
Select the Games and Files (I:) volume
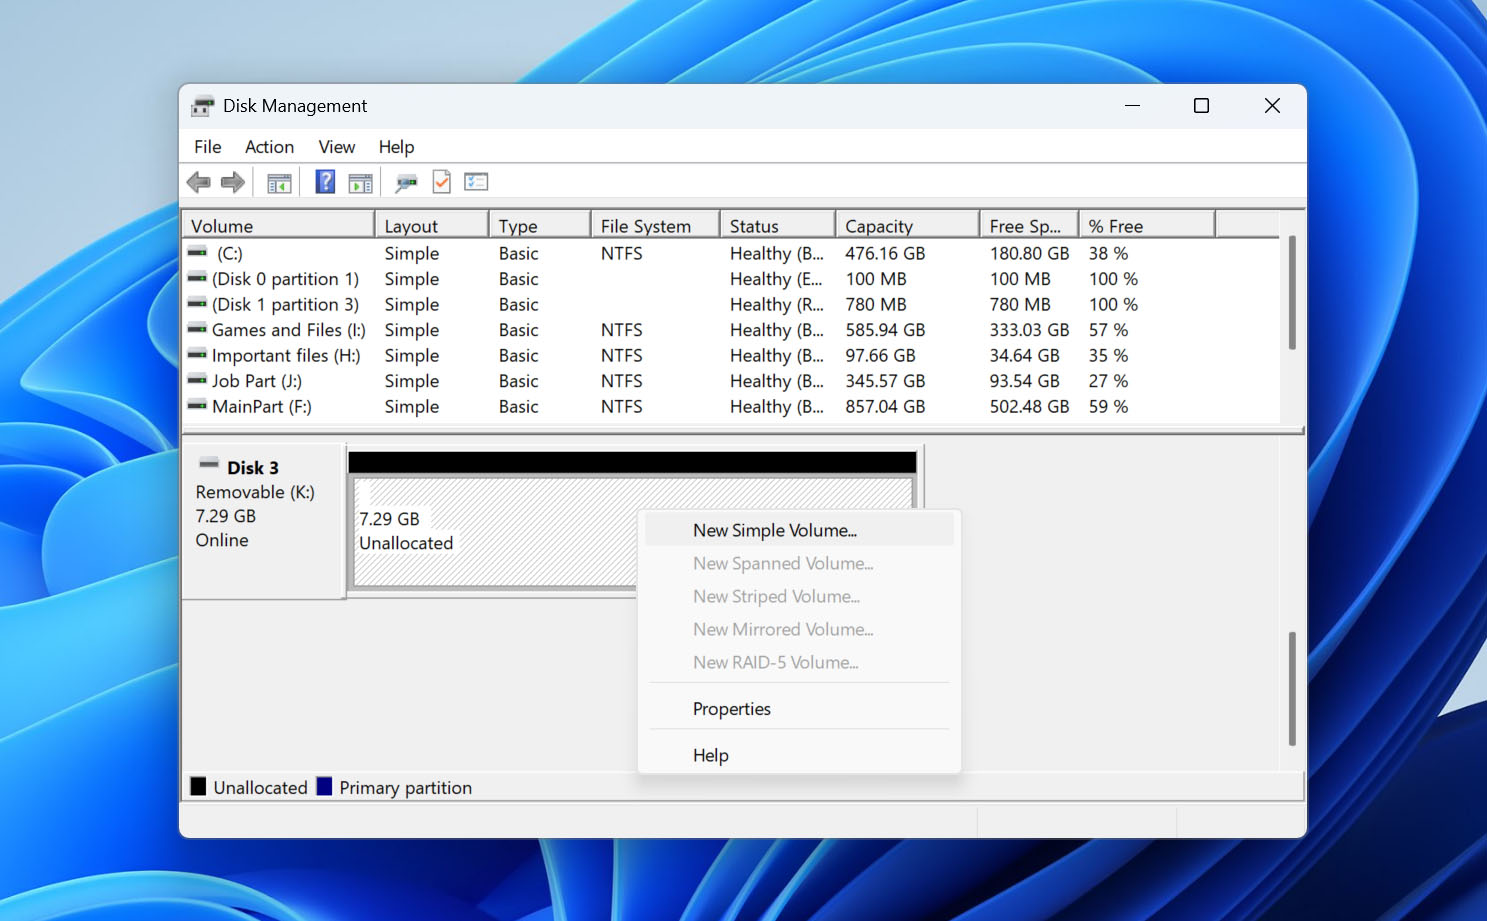coord(288,330)
